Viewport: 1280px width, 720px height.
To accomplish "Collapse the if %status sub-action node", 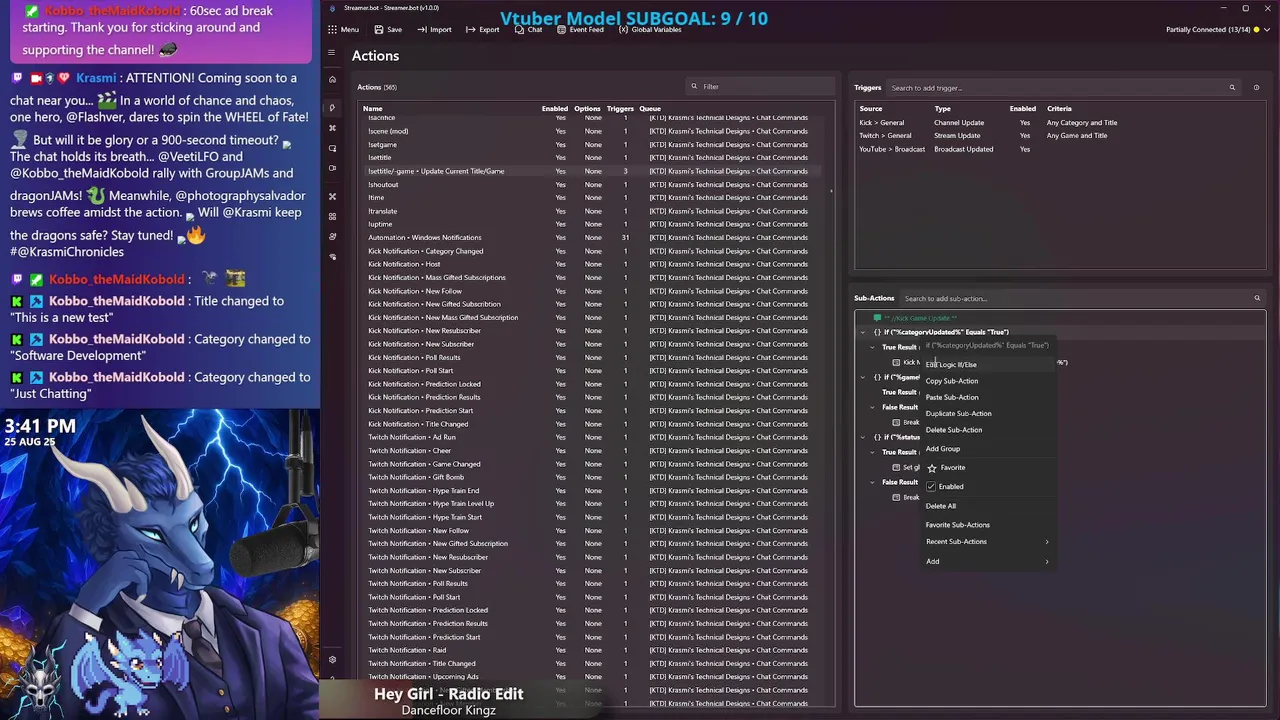I will tap(863, 437).
